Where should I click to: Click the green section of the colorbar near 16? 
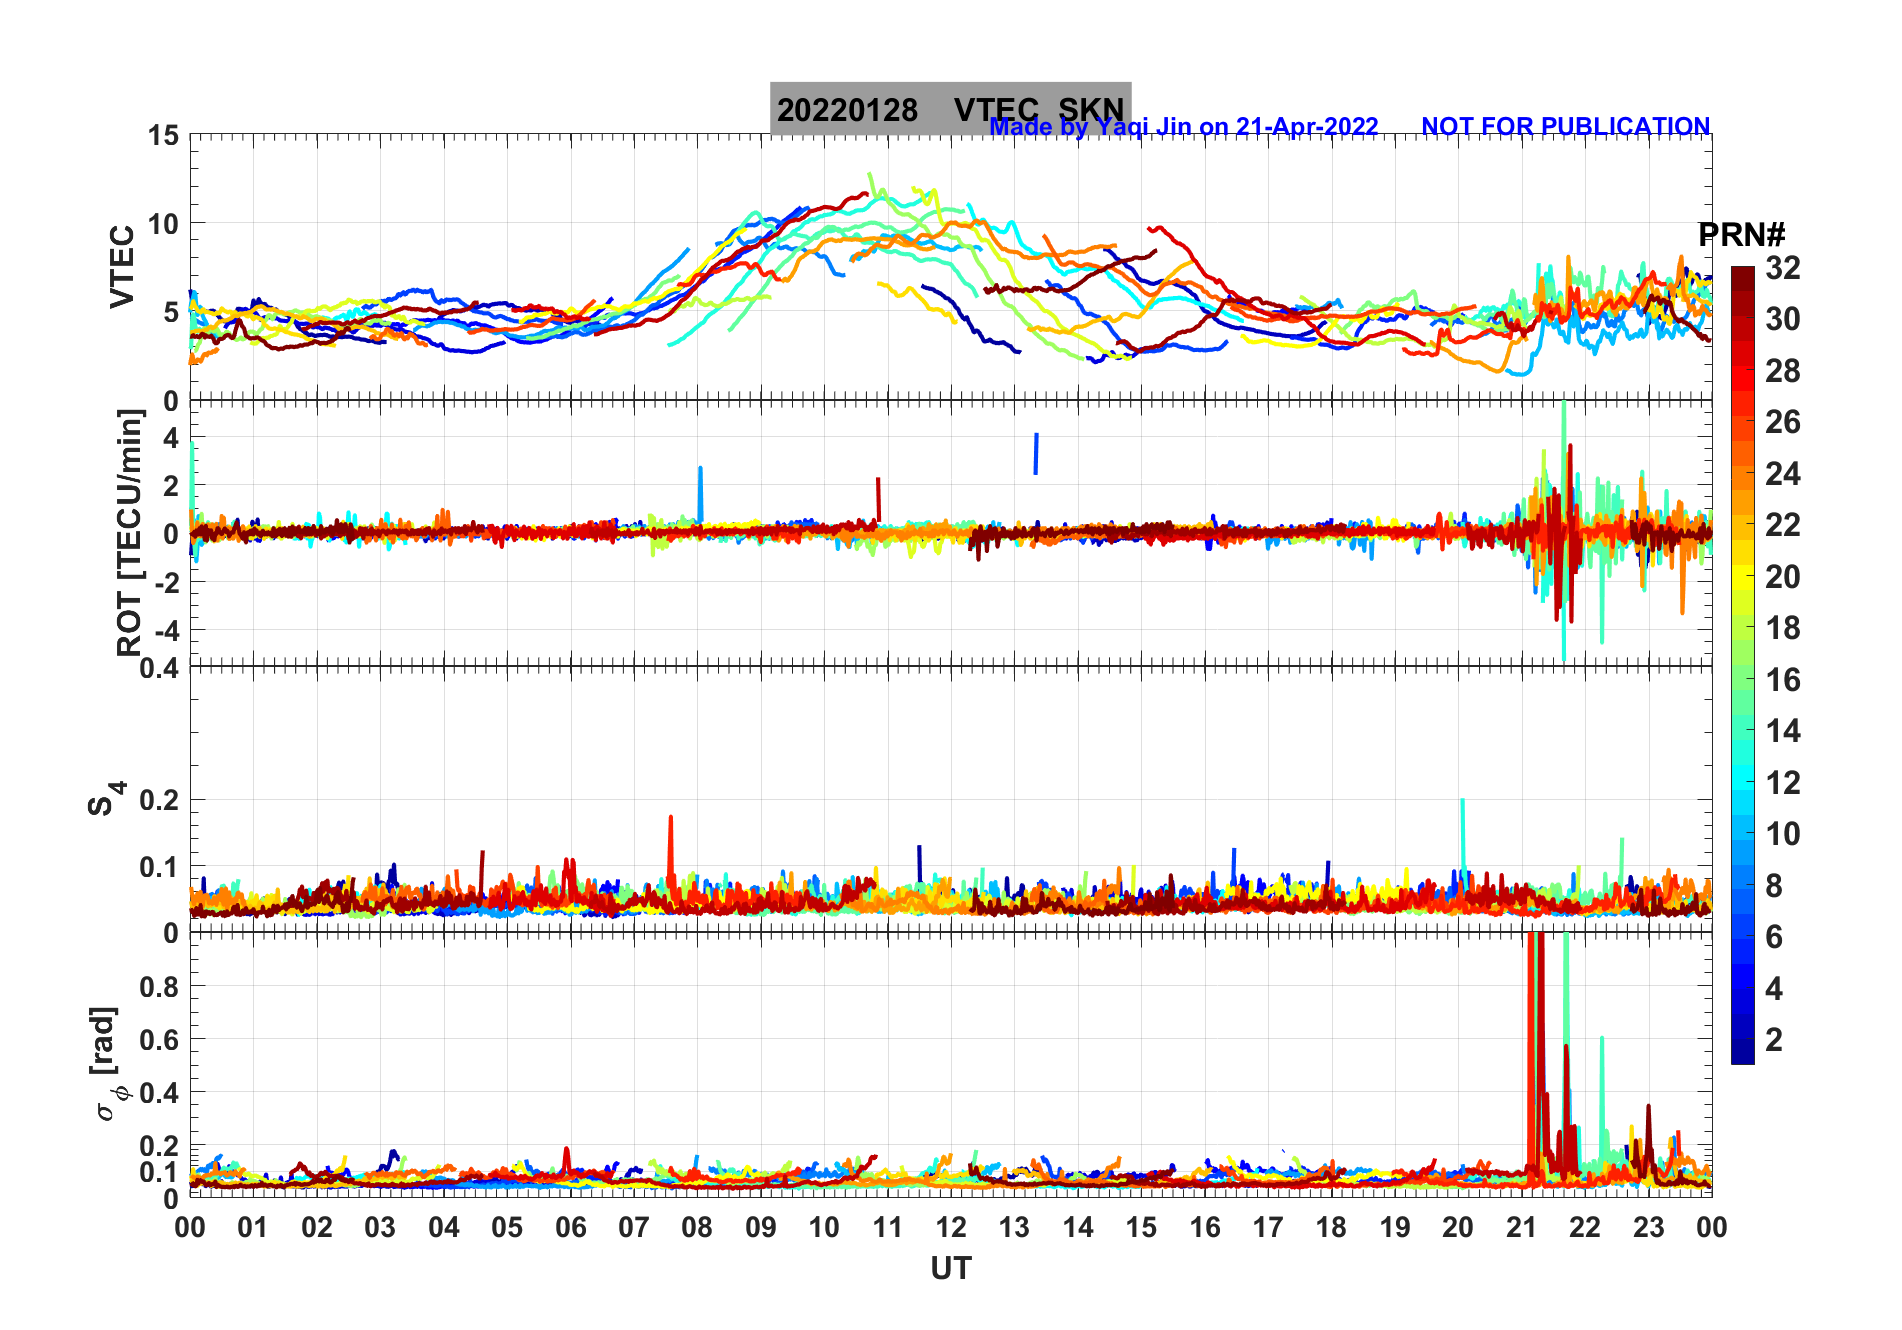[x=1743, y=680]
